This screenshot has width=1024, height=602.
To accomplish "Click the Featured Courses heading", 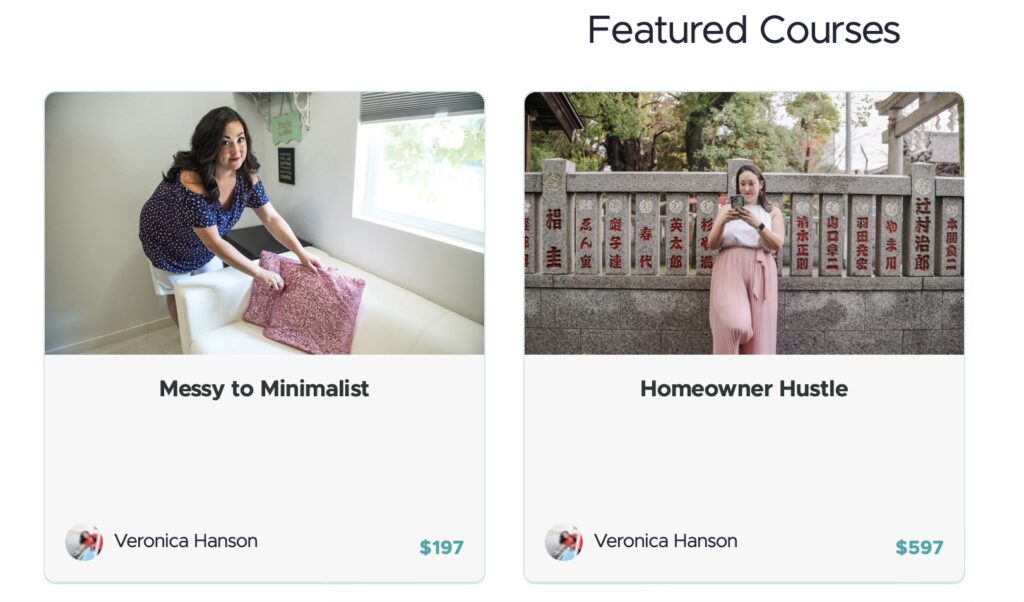I will pyautogui.click(x=743, y=30).
